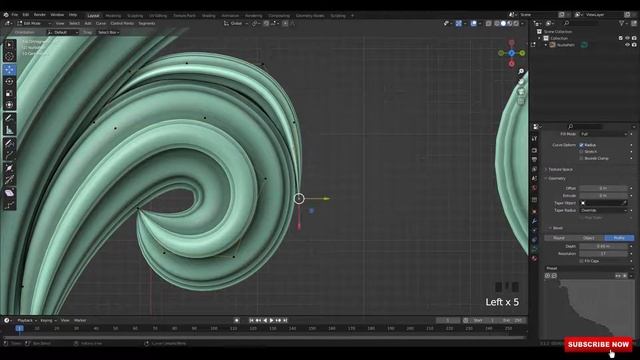Screen dimensions: 640x360
Task: Open the Select Box dropdown
Action: 109,32
